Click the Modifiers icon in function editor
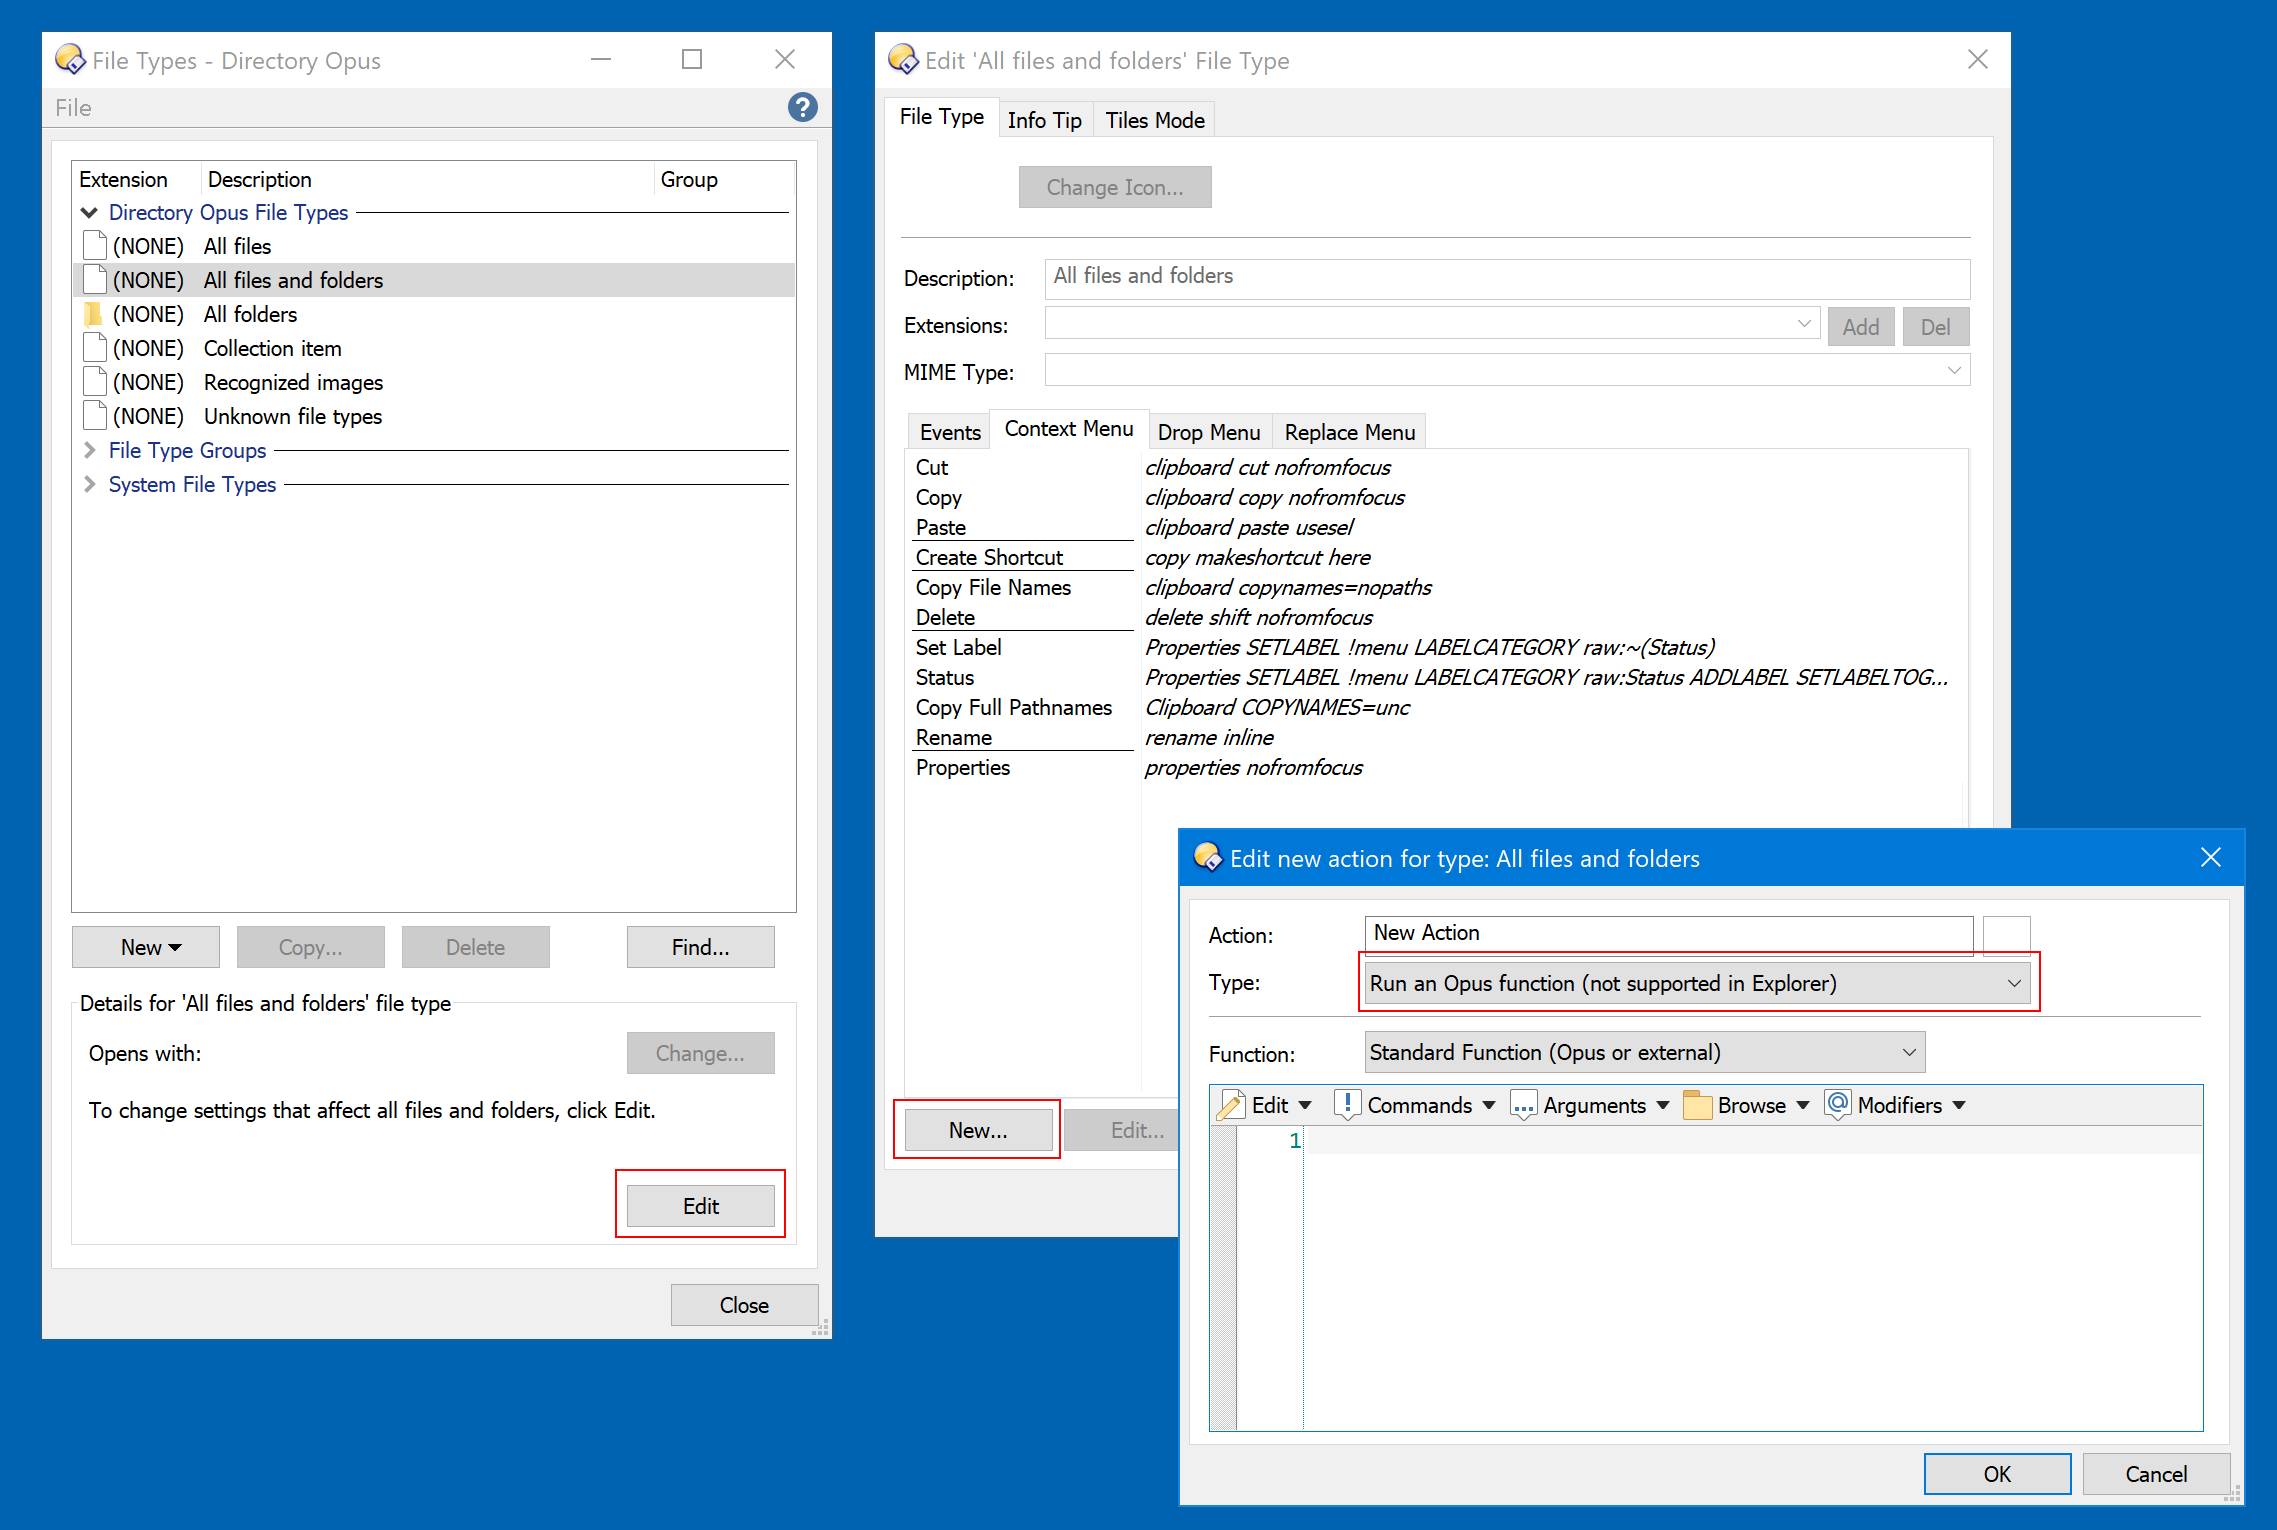The width and height of the screenshot is (2277, 1530). pyautogui.click(x=1837, y=1105)
